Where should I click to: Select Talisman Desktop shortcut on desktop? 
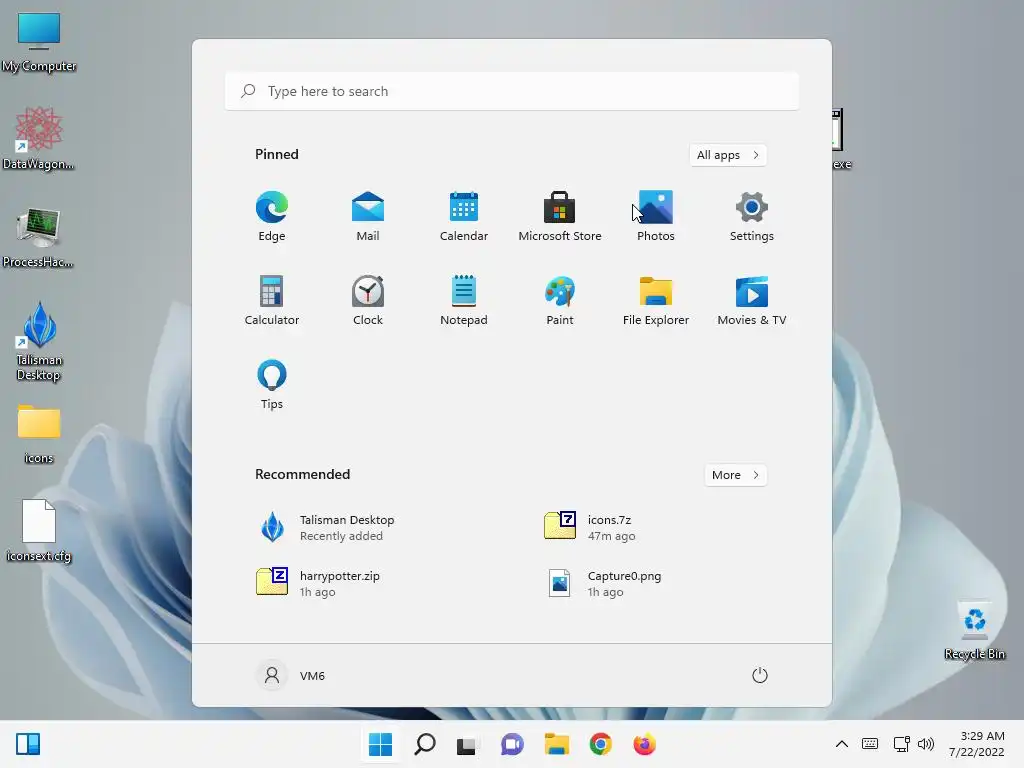coord(39,342)
